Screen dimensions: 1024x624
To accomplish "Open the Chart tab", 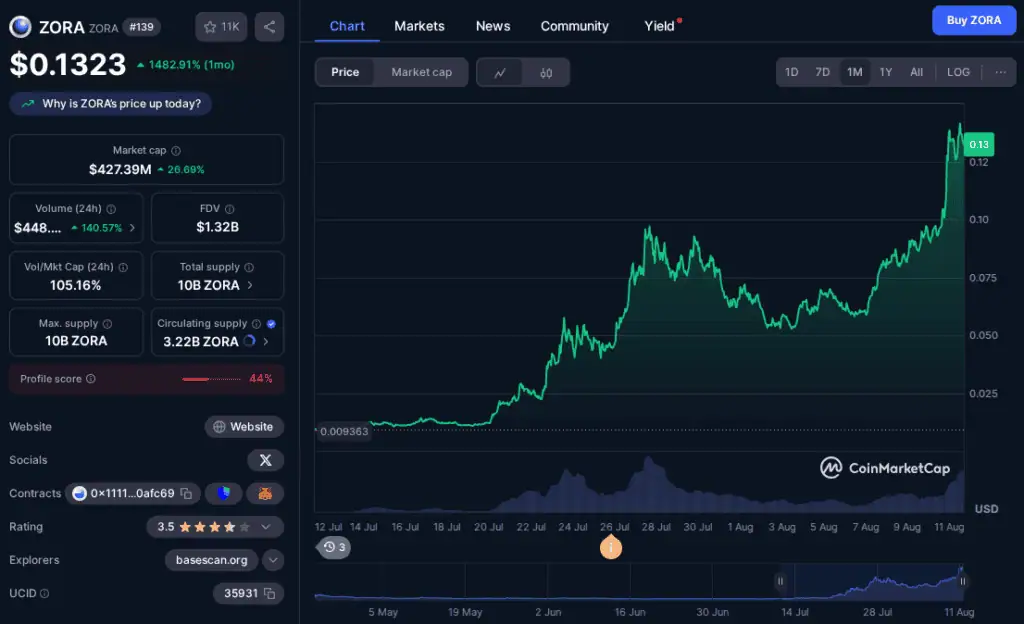I will [347, 26].
